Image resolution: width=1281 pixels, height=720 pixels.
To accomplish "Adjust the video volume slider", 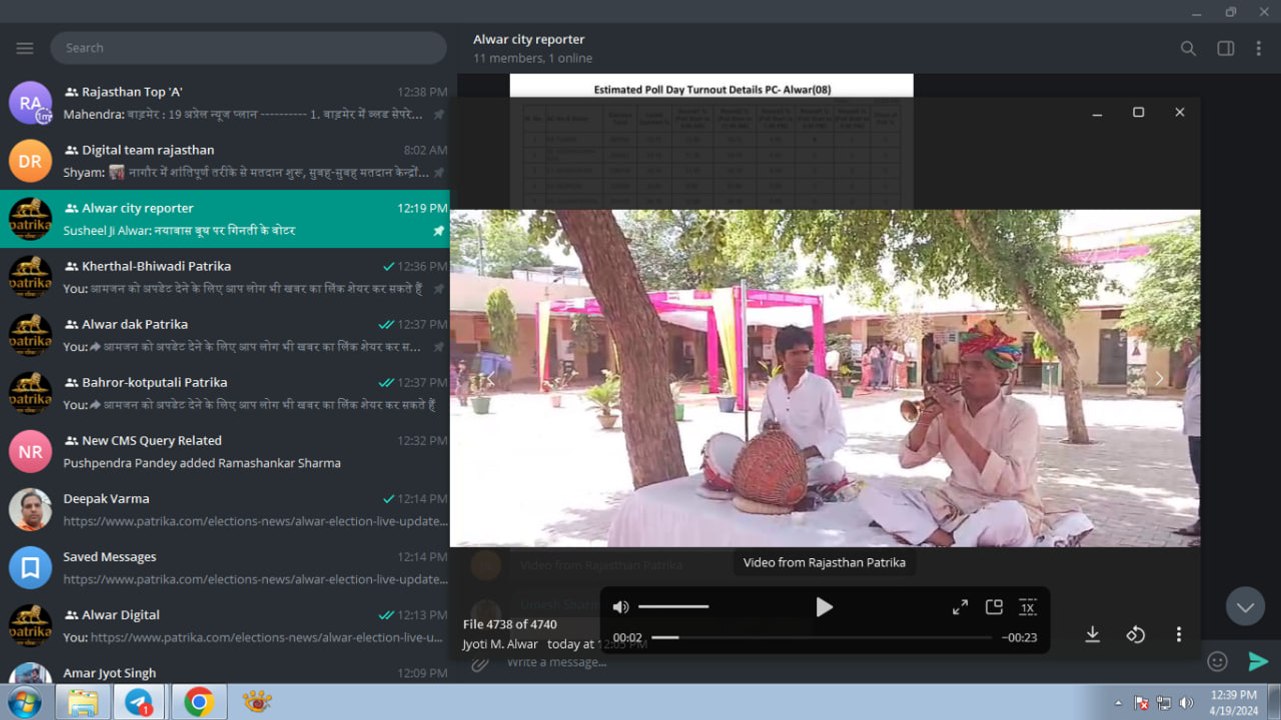I will tap(673, 607).
